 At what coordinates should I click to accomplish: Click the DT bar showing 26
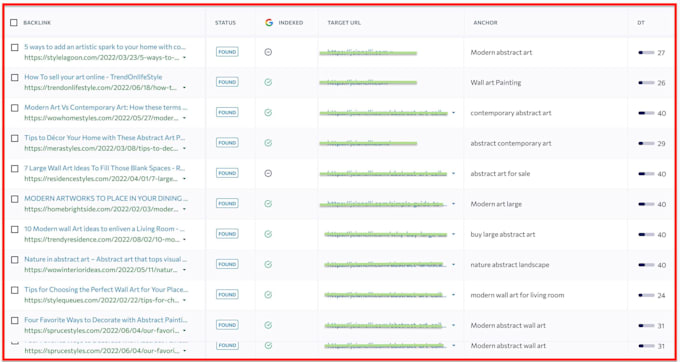(646, 83)
